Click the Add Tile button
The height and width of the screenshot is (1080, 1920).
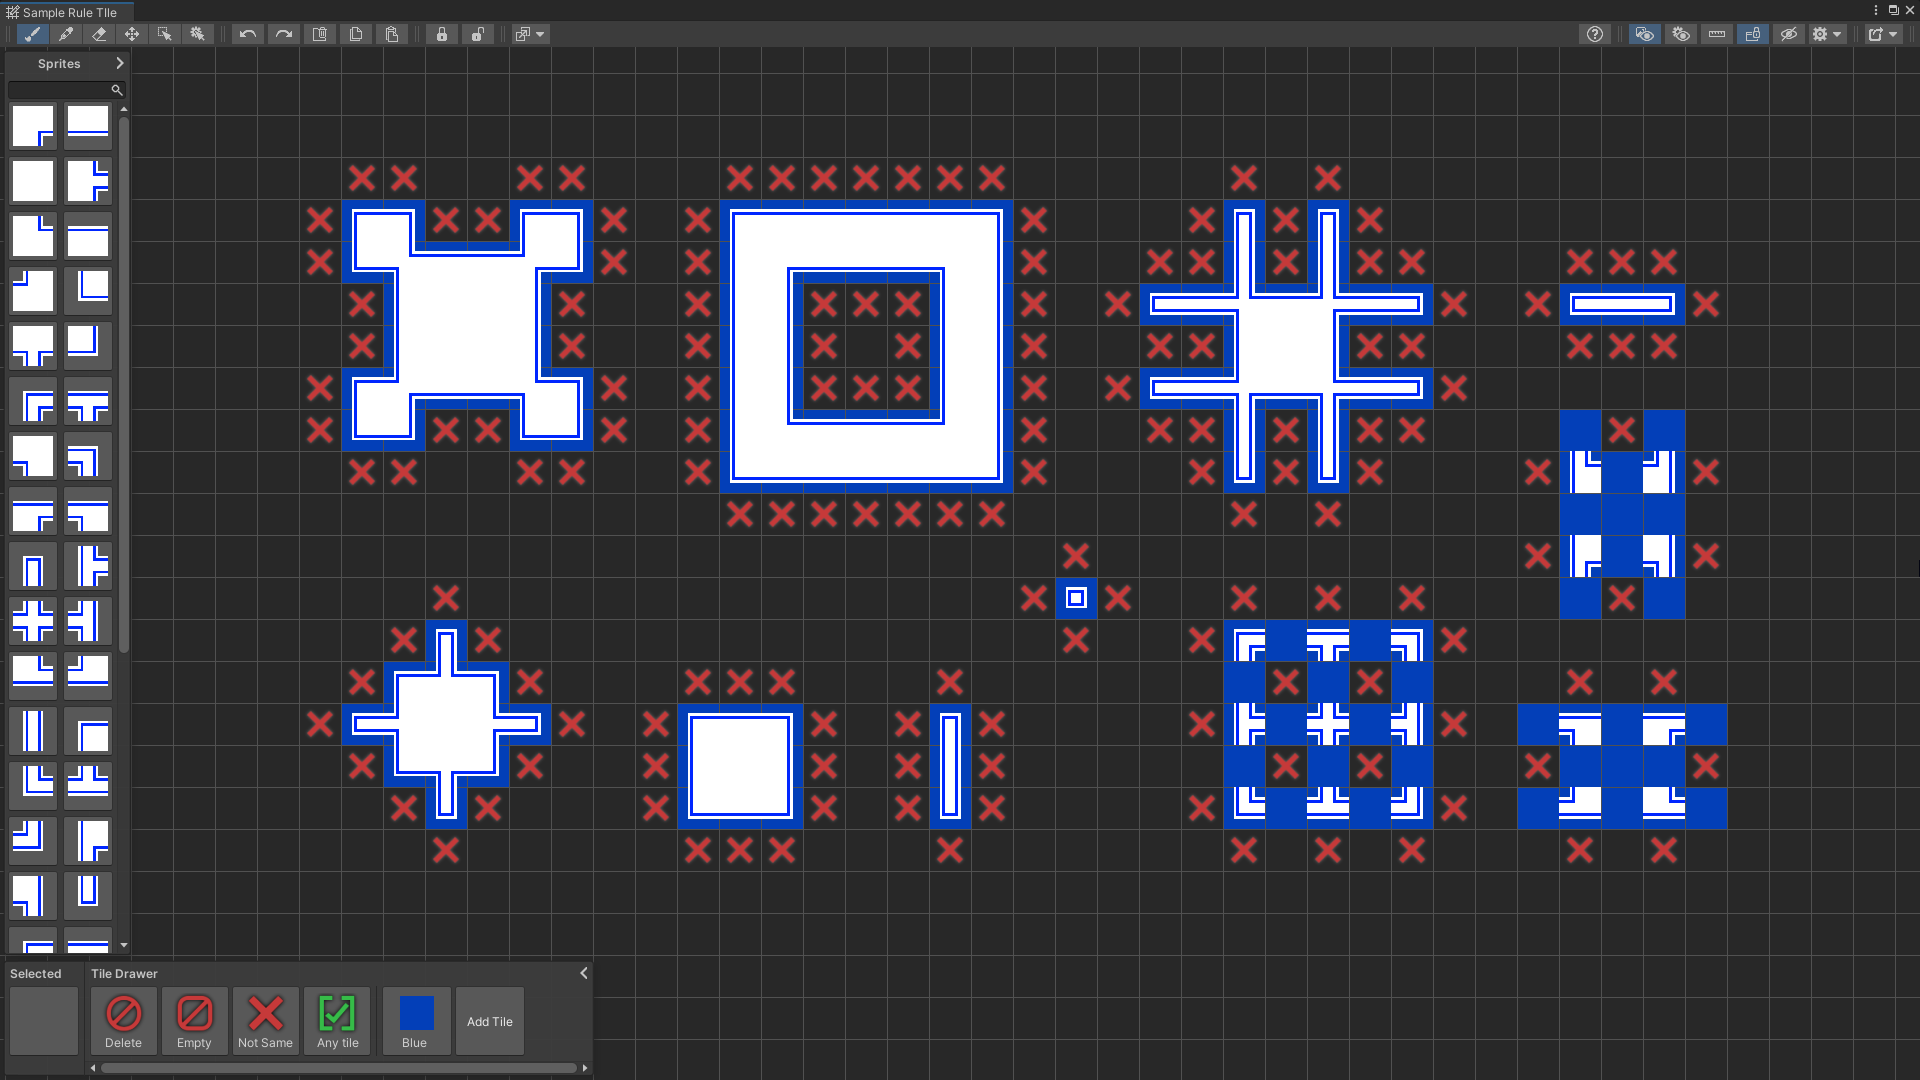point(490,1021)
